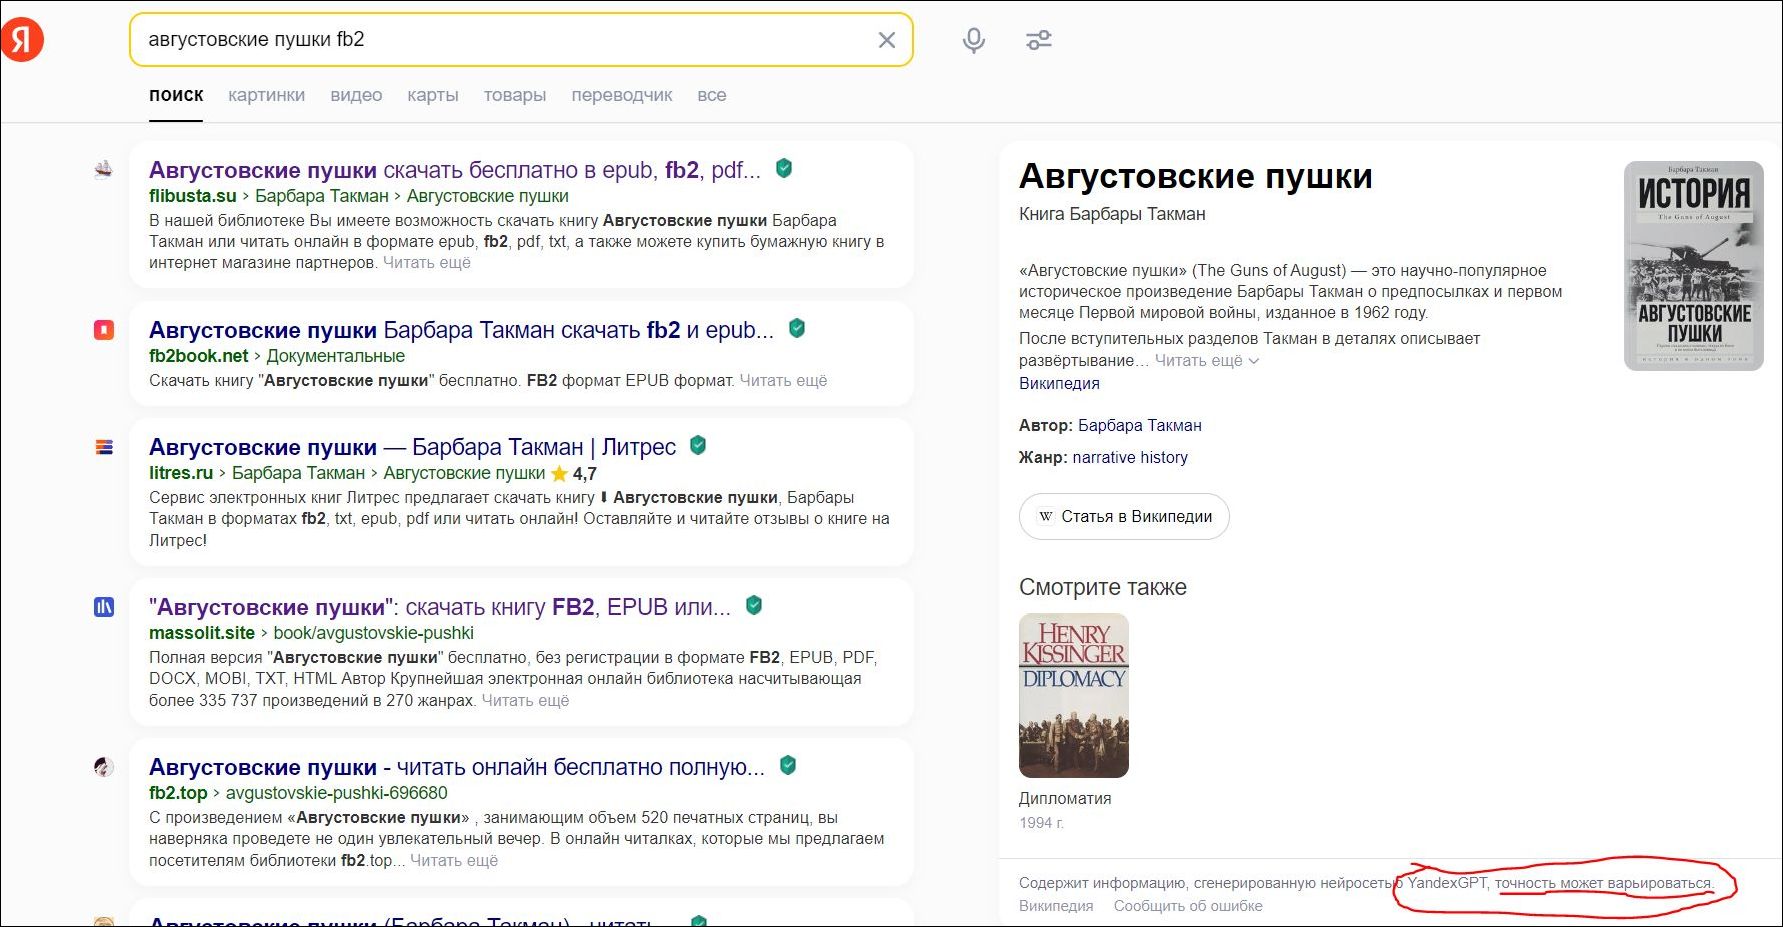Open the book/avgustovskie-pushki breadcrumb
Viewport: 1783px width, 927px height.
(x=374, y=633)
